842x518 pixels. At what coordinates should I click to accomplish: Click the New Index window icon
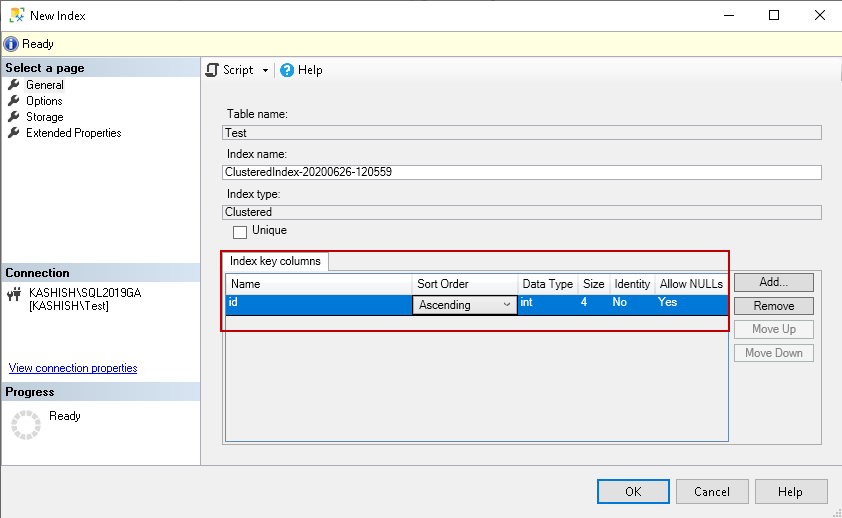pos(15,15)
